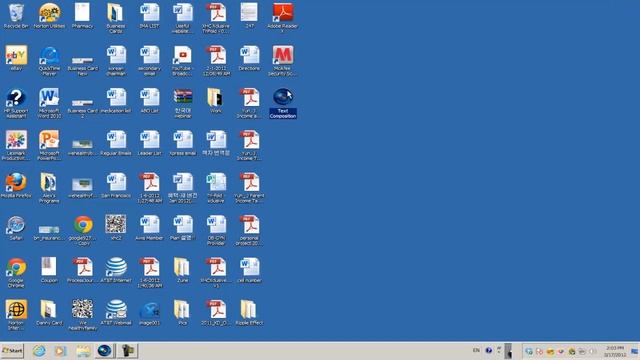This screenshot has height=360, width=640.
Task: Select the 1-6-2012 1;27;48 AM PDF
Action: coord(149,189)
